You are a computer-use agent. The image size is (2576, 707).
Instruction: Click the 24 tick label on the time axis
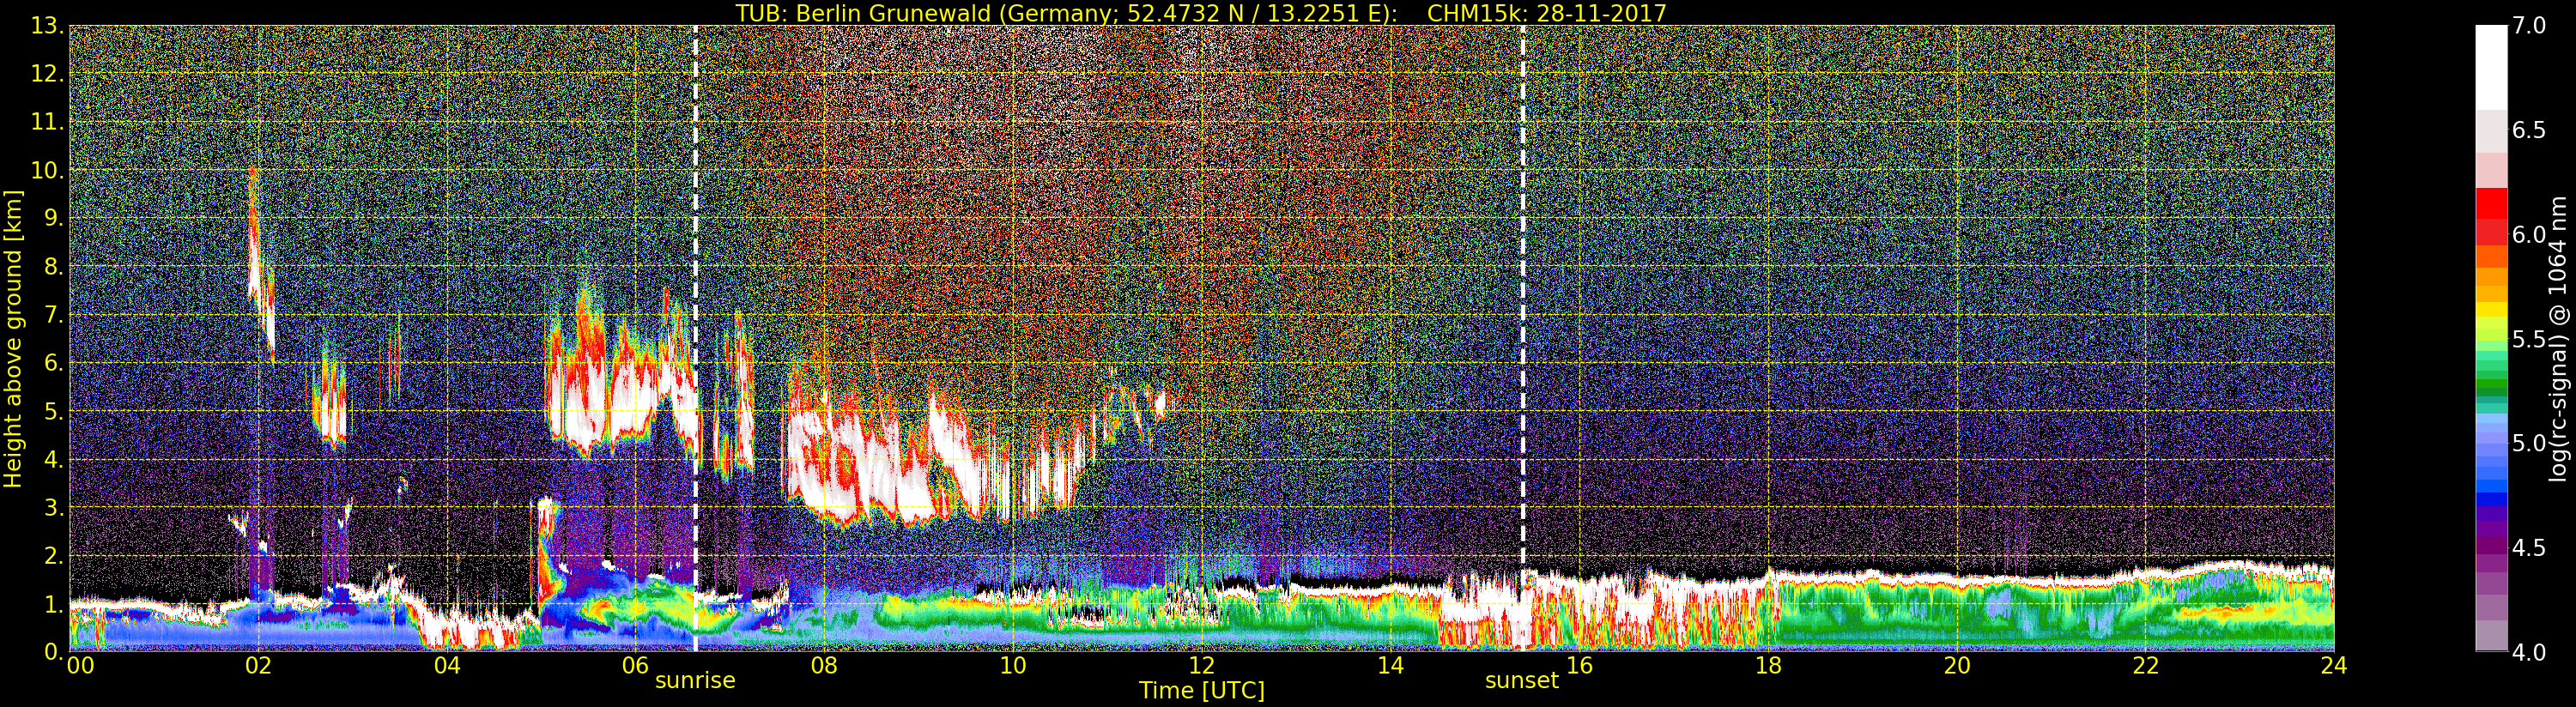(2333, 665)
